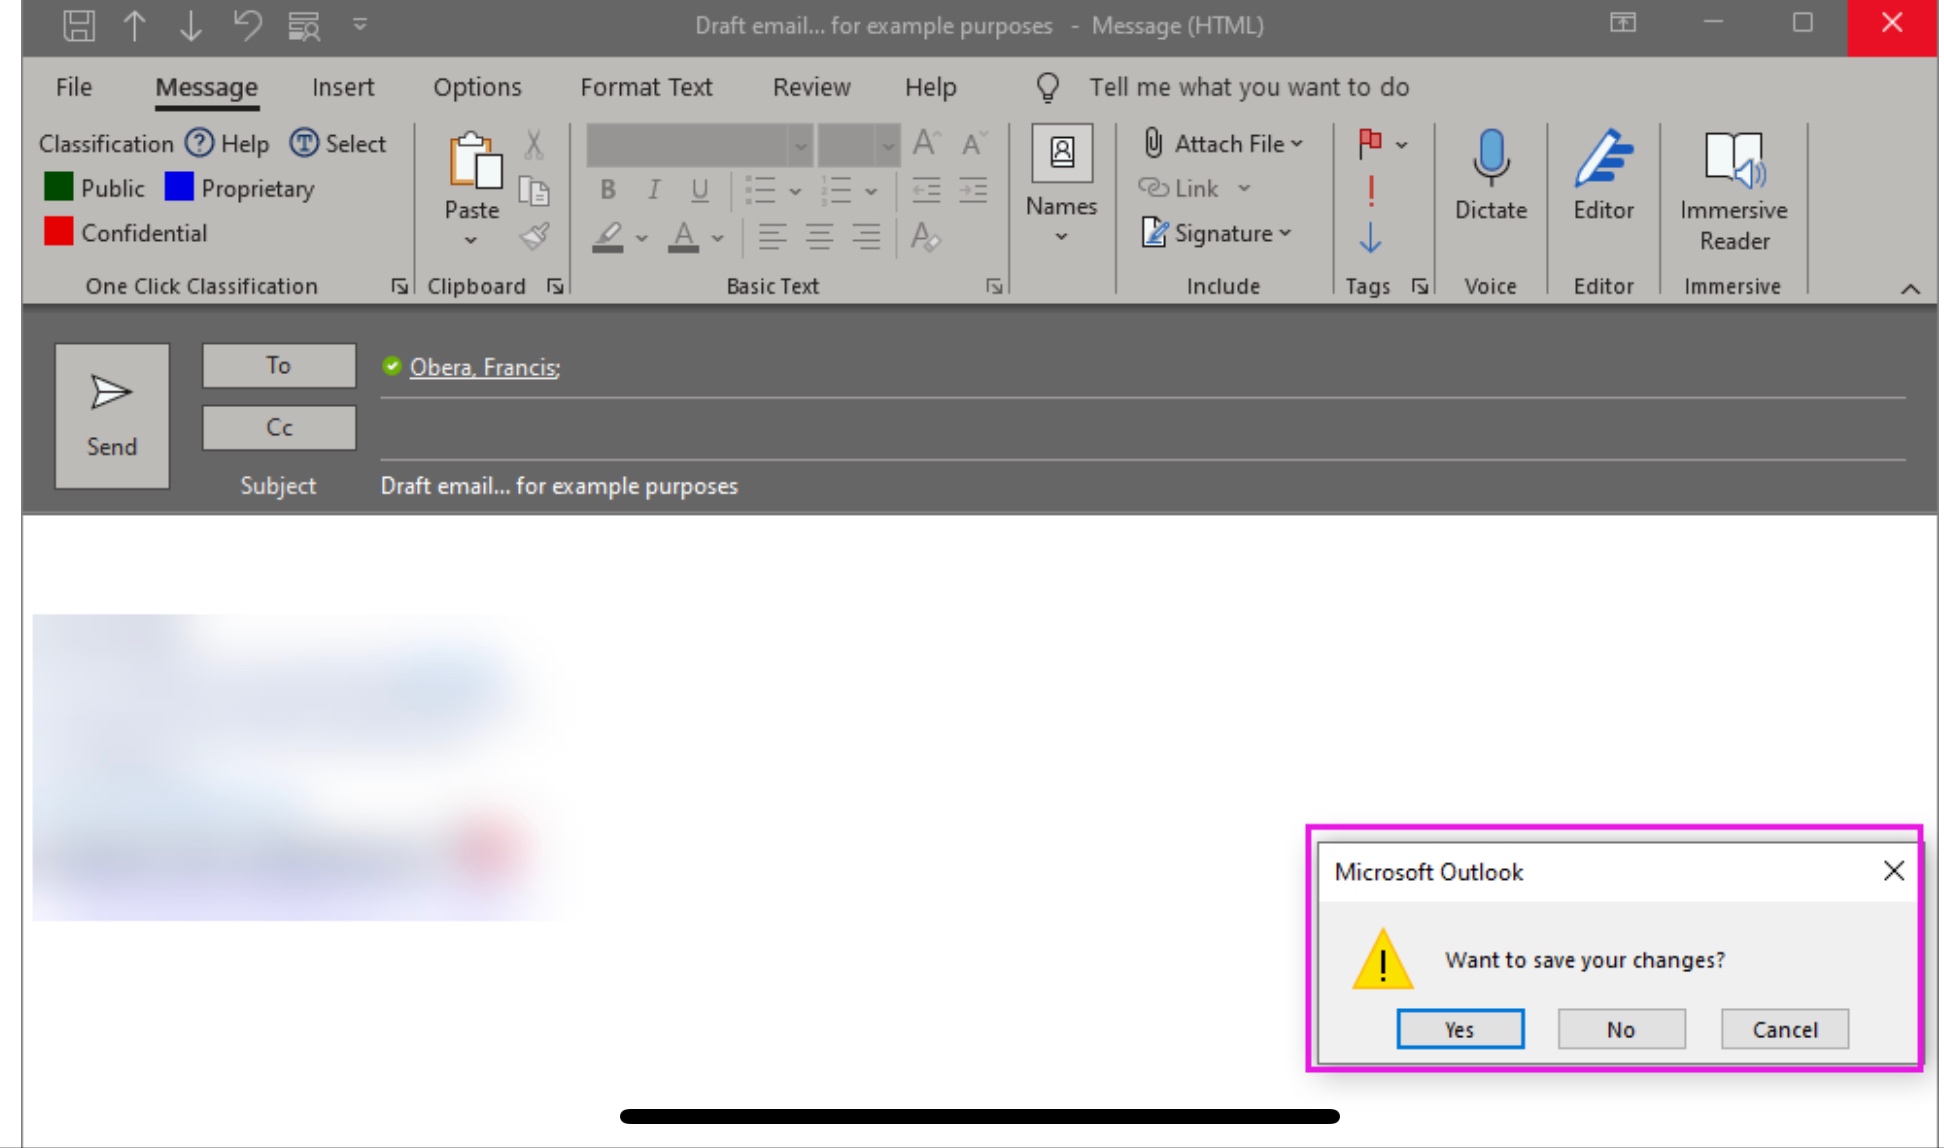
Task: Select the Format Painter brush
Action: (534, 237)
